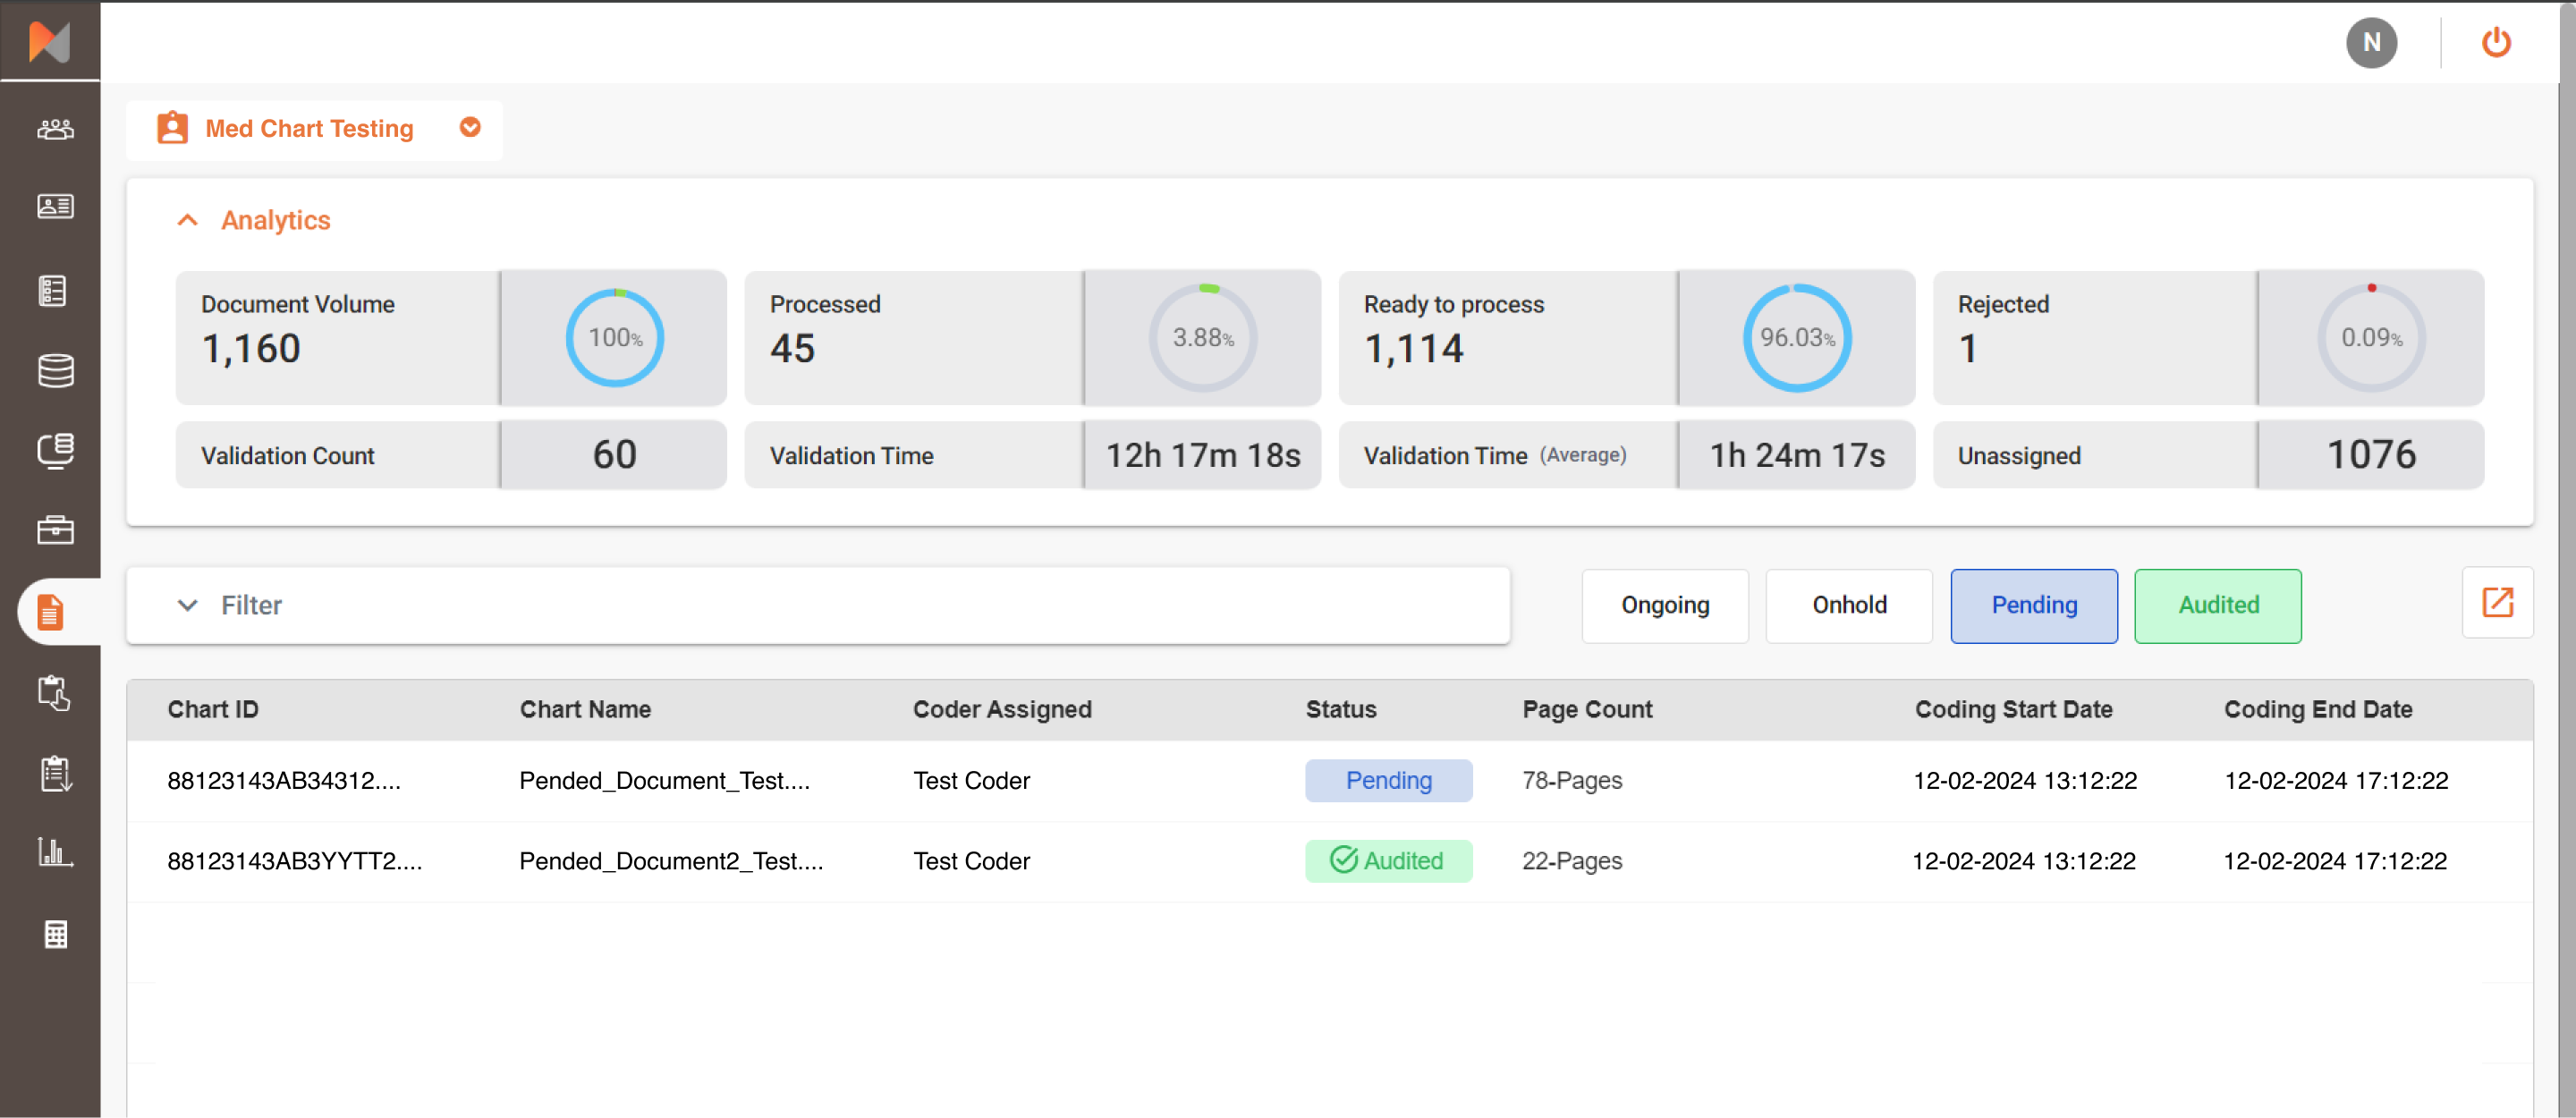Open chart 88123143AB3YYTT2....
This screenshot has width=2576, height=1118.
[295, 861]
